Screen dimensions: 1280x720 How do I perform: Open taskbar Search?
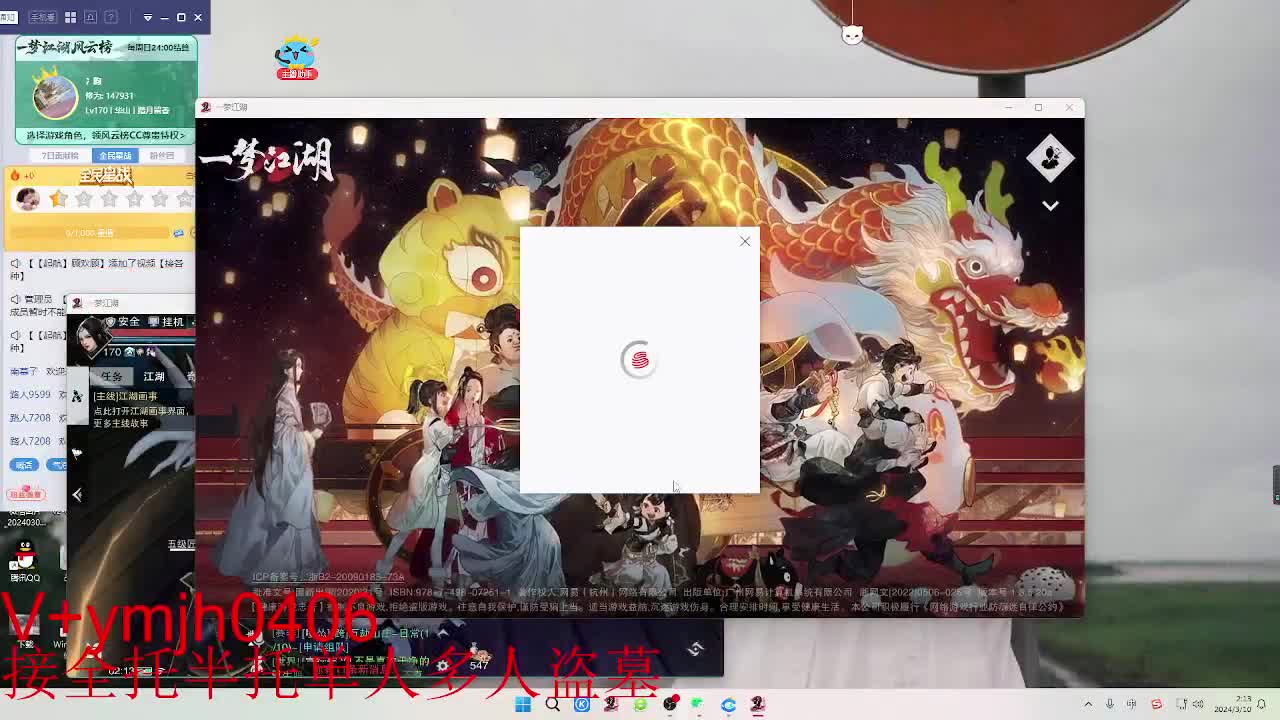552,704
